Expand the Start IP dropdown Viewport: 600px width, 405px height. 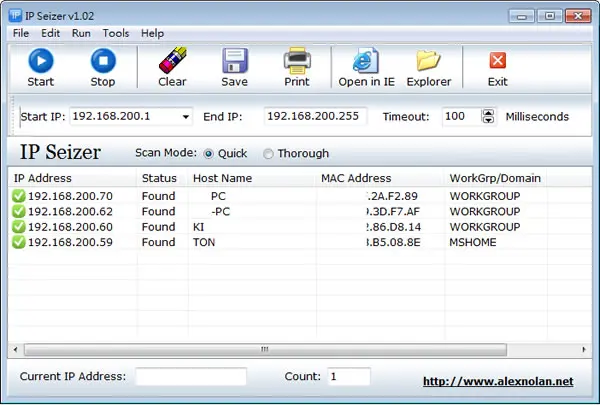186,117
